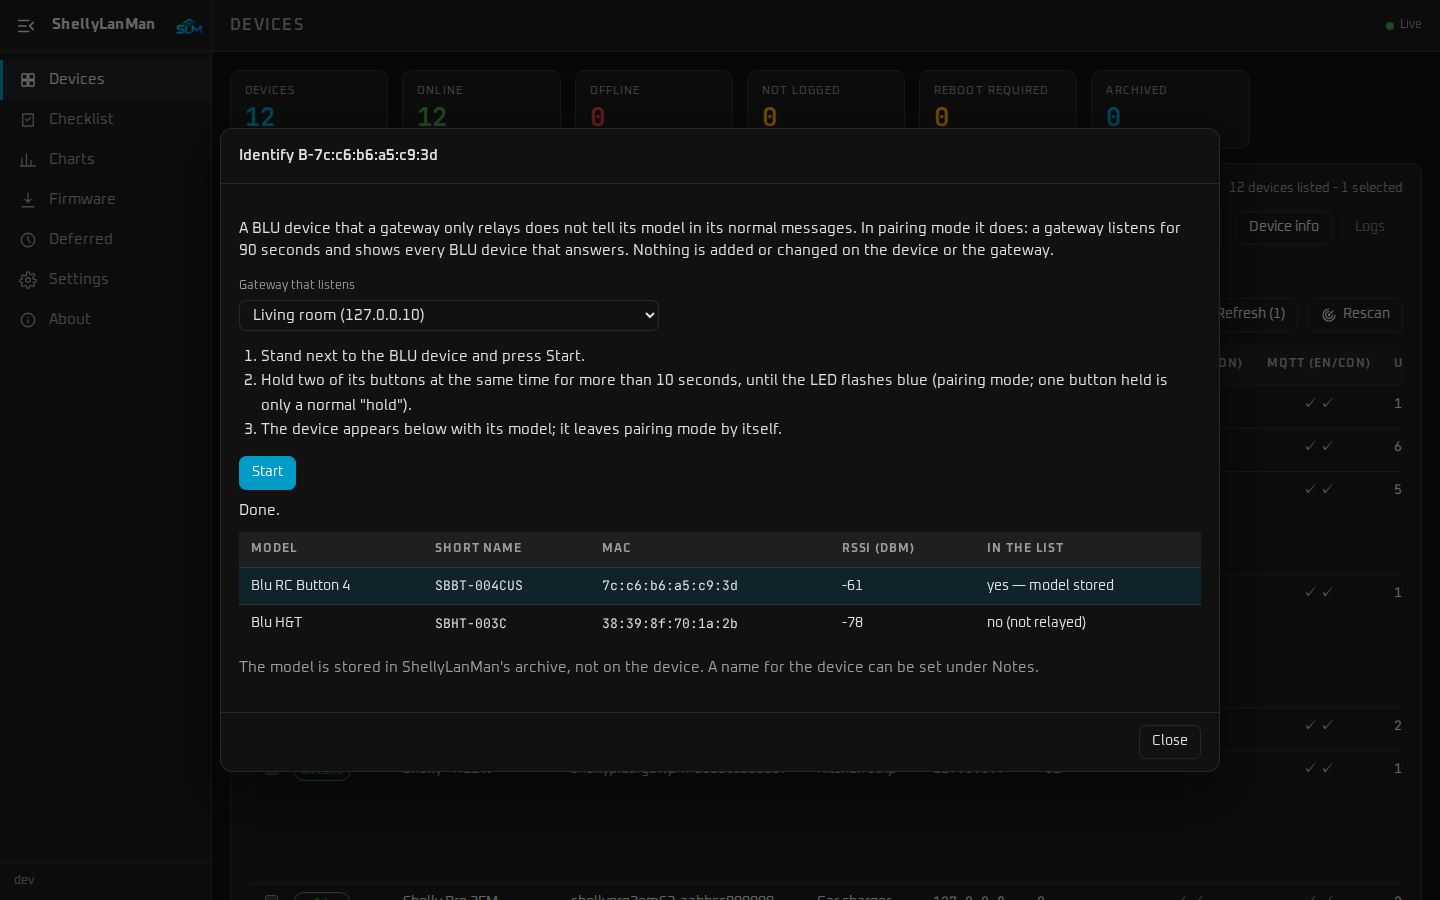Click the RSSI (DBM) column header

click(878, 548)
